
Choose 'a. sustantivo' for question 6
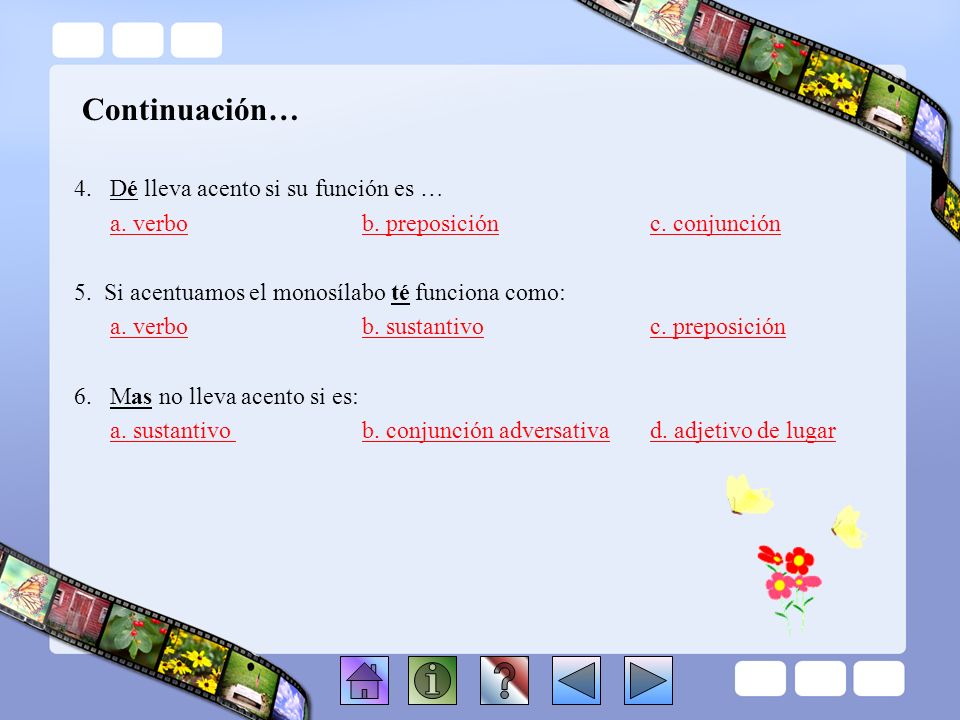(x=173, y=431)
